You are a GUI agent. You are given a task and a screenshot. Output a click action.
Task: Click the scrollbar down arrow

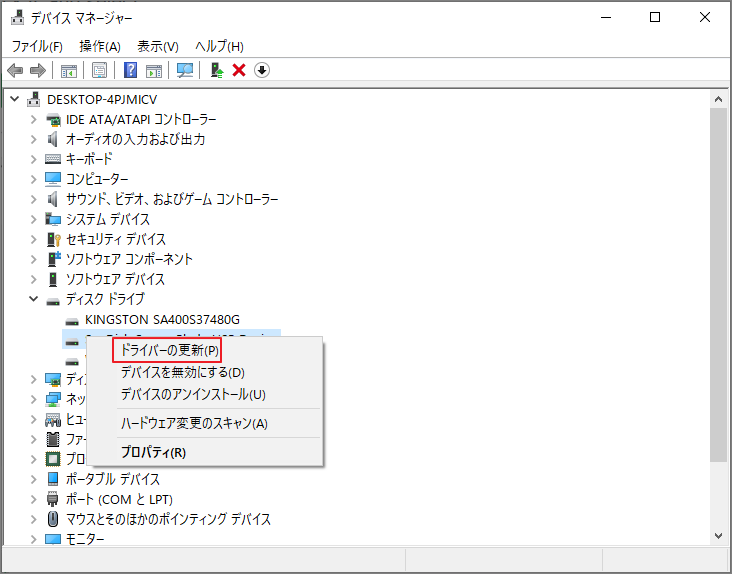point(718,536)
